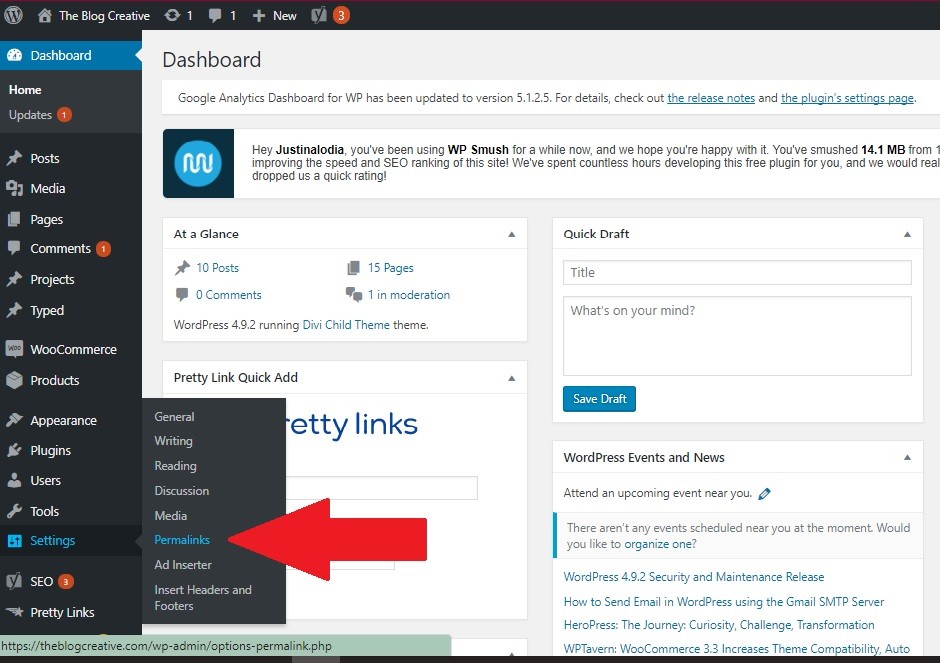Click the WP Smush logo in the notice
This screenshot has width=940, height=663.
198,163
